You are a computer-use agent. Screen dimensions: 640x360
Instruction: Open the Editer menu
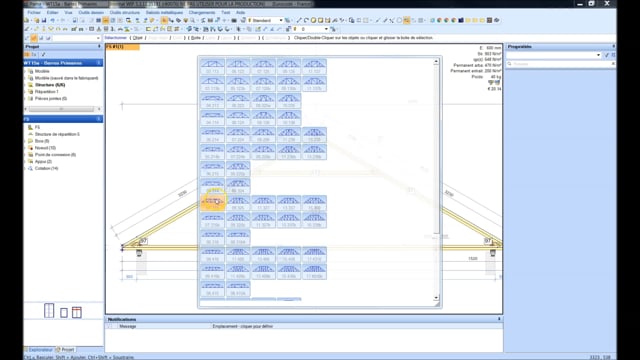(52, 13)
